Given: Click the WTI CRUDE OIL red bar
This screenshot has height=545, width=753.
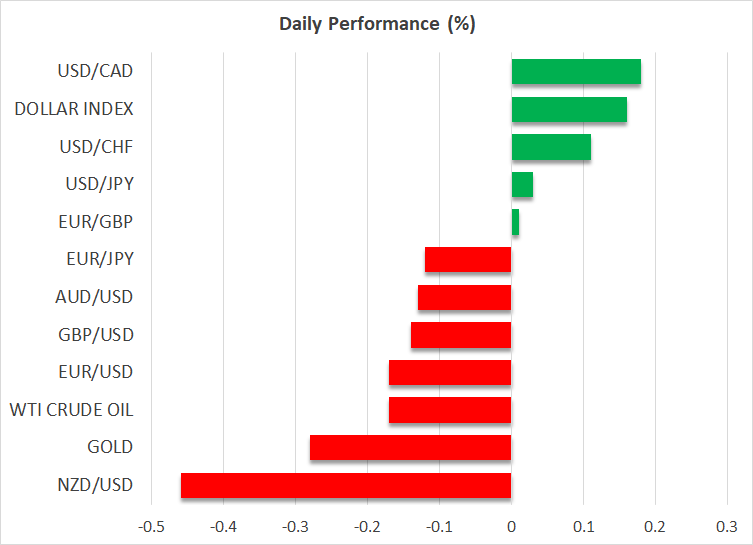Looking at the screenshot, I should [450, 410].
